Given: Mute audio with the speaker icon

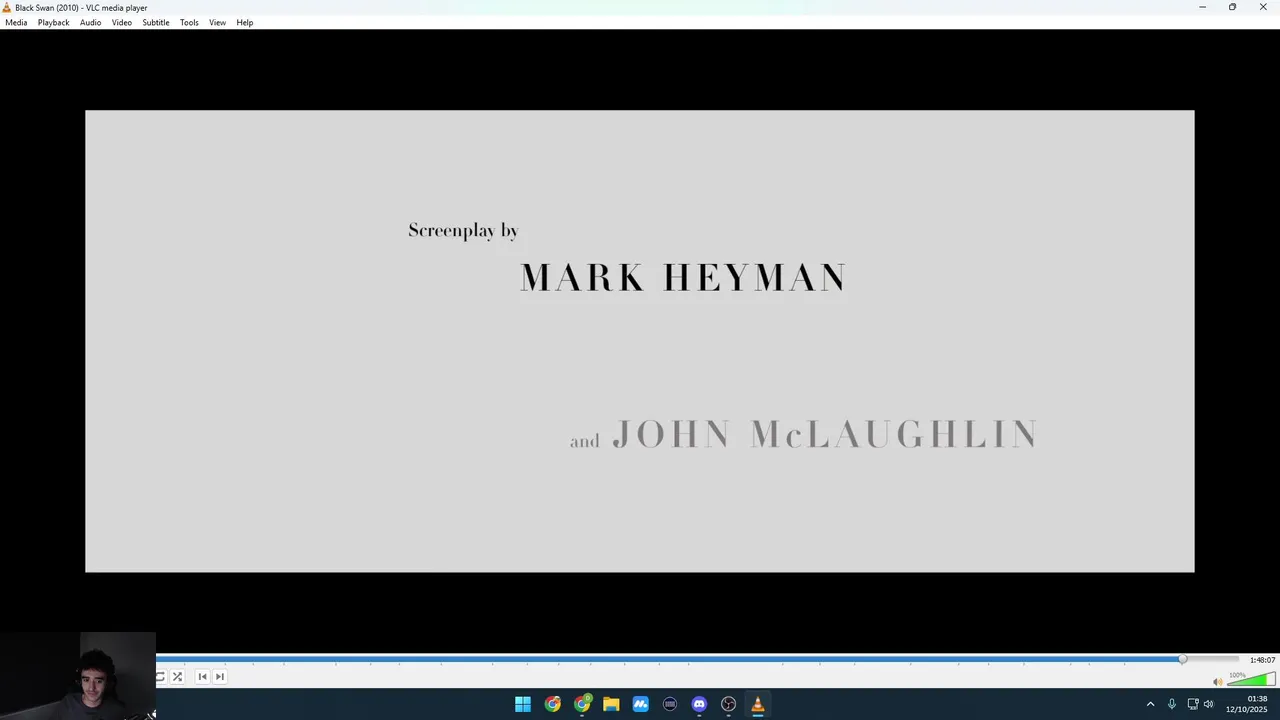Looking at the screenshot, I should (1217, 682).
